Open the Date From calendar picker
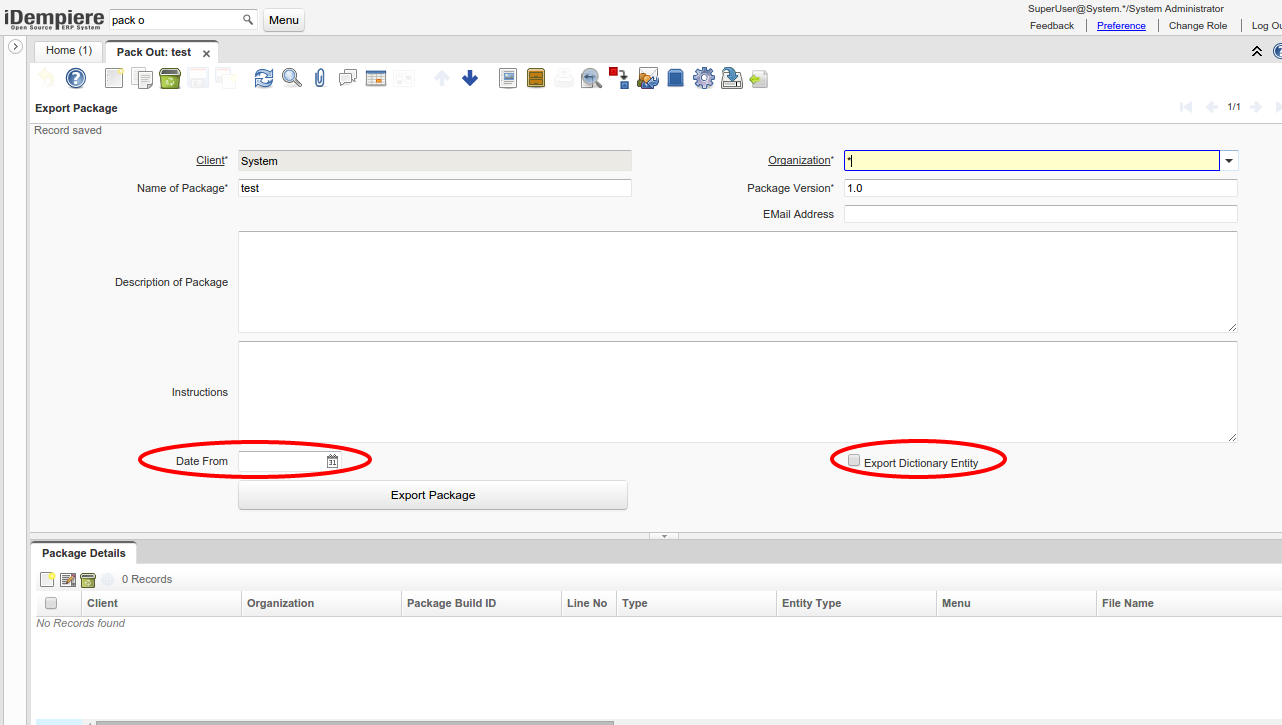Viewport: 1282px width, 725px height. [332, 461]
